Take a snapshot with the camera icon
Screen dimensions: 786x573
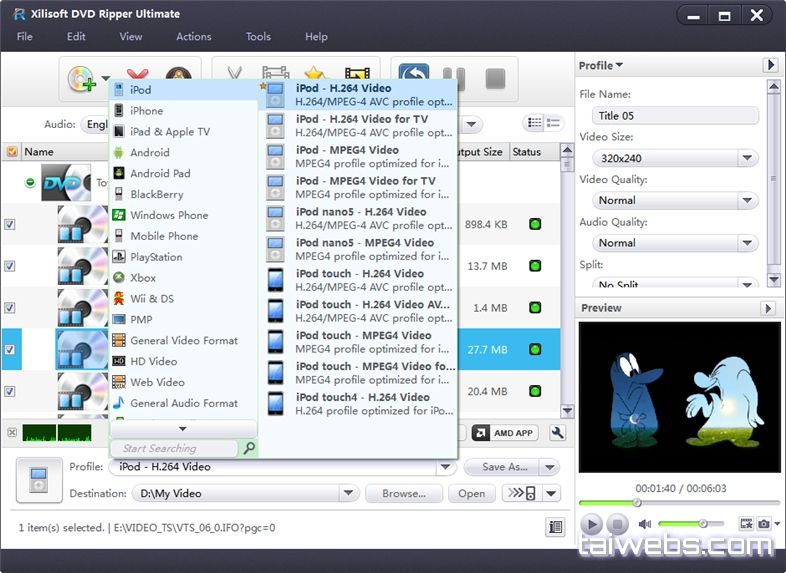(x=765, y=523)
